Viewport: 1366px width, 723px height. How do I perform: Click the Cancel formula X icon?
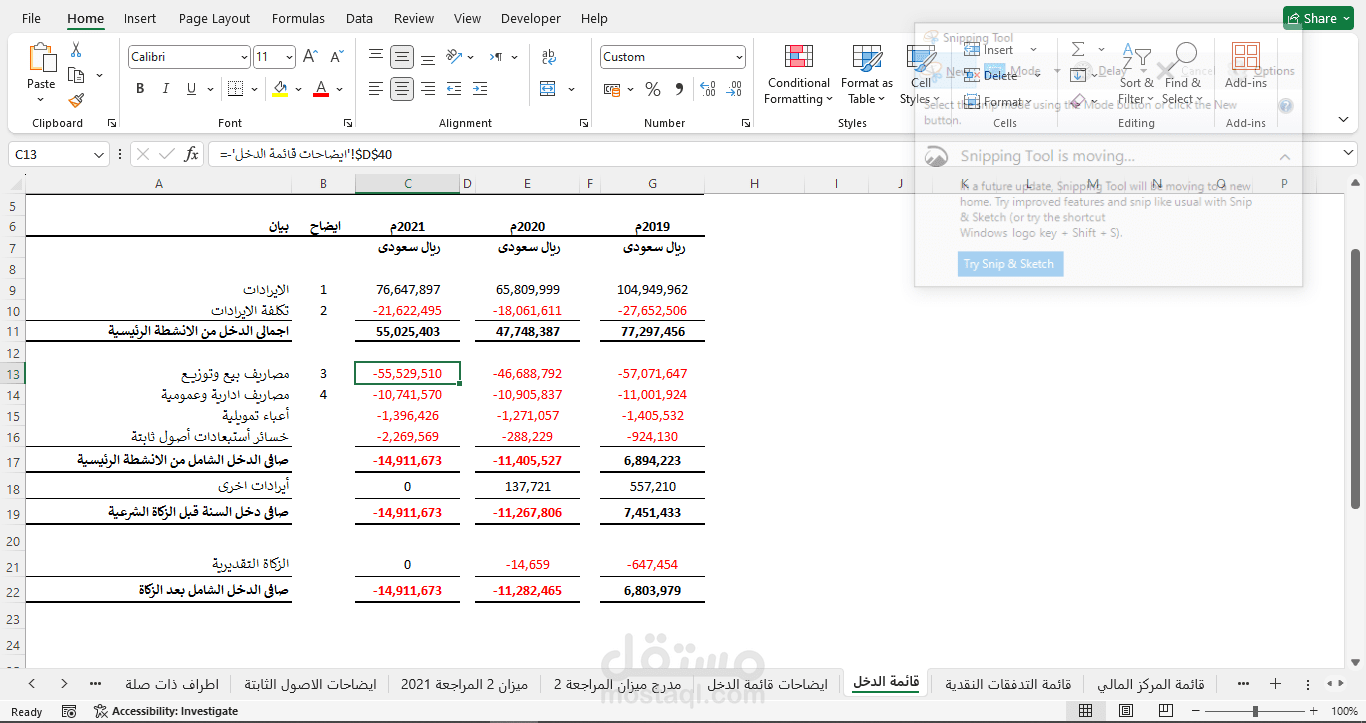pyautogui.click(x=143, y=154)
